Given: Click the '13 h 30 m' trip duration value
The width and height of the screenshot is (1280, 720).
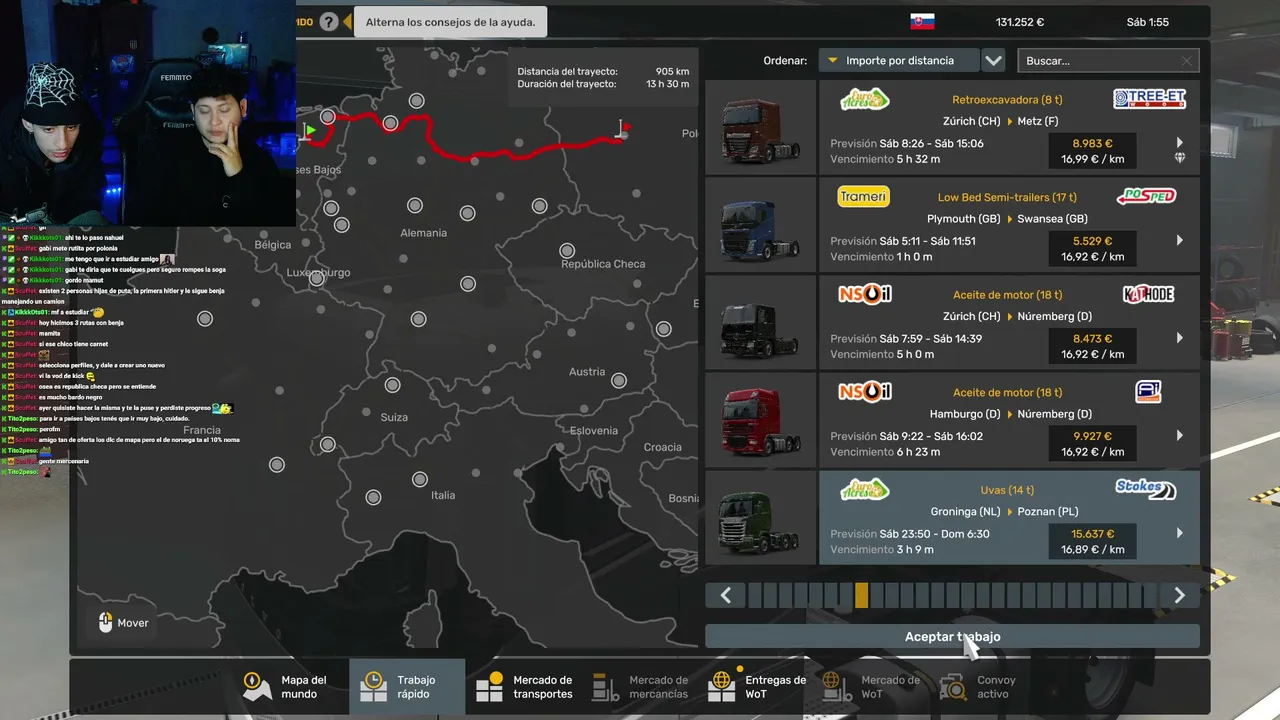Looking at the screenshot, I should coord(668,84).
